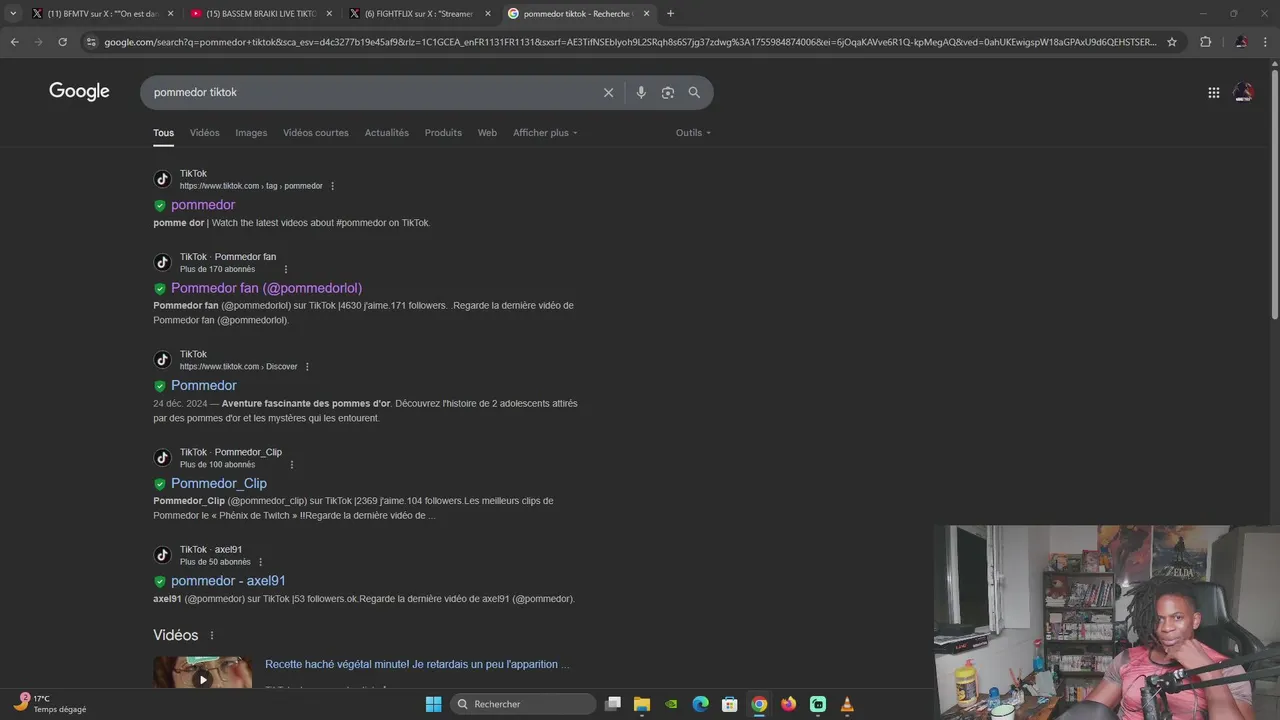Open options for pommedor tag result
1280x720 pixels.
[332, 186]
